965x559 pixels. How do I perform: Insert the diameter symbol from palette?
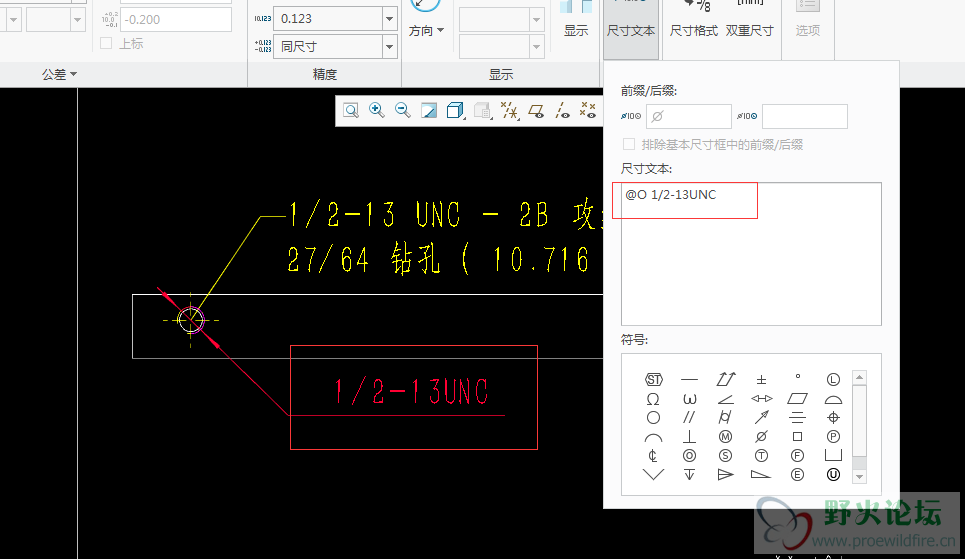(x=761, y=436)
